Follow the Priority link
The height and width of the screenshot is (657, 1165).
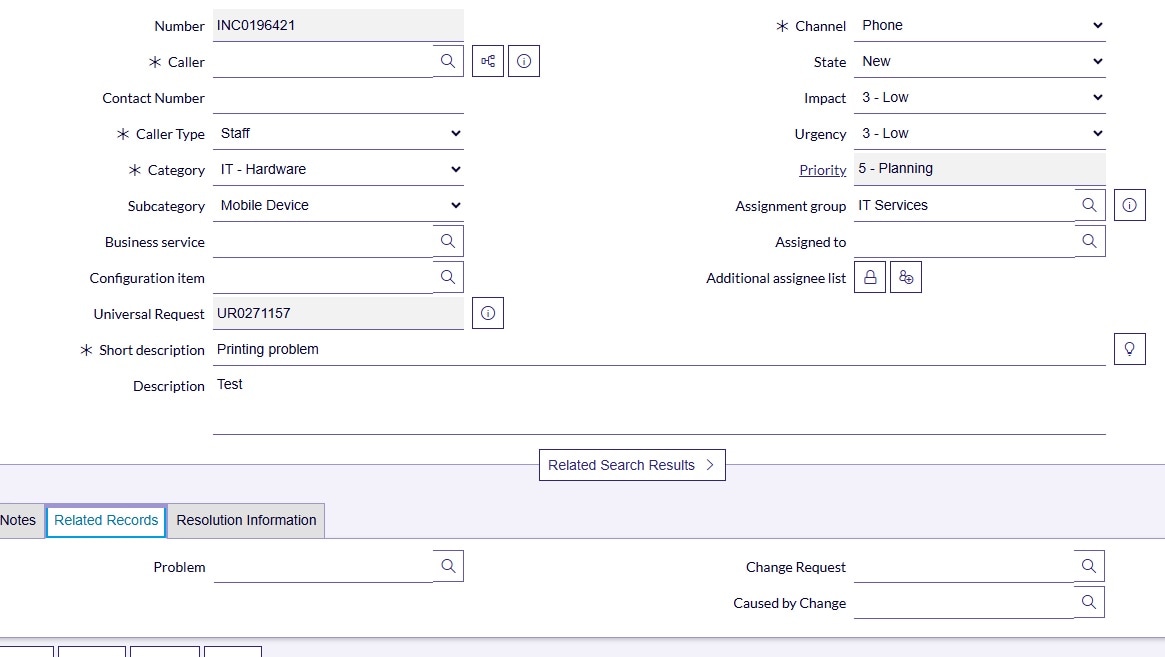(822, 170)
